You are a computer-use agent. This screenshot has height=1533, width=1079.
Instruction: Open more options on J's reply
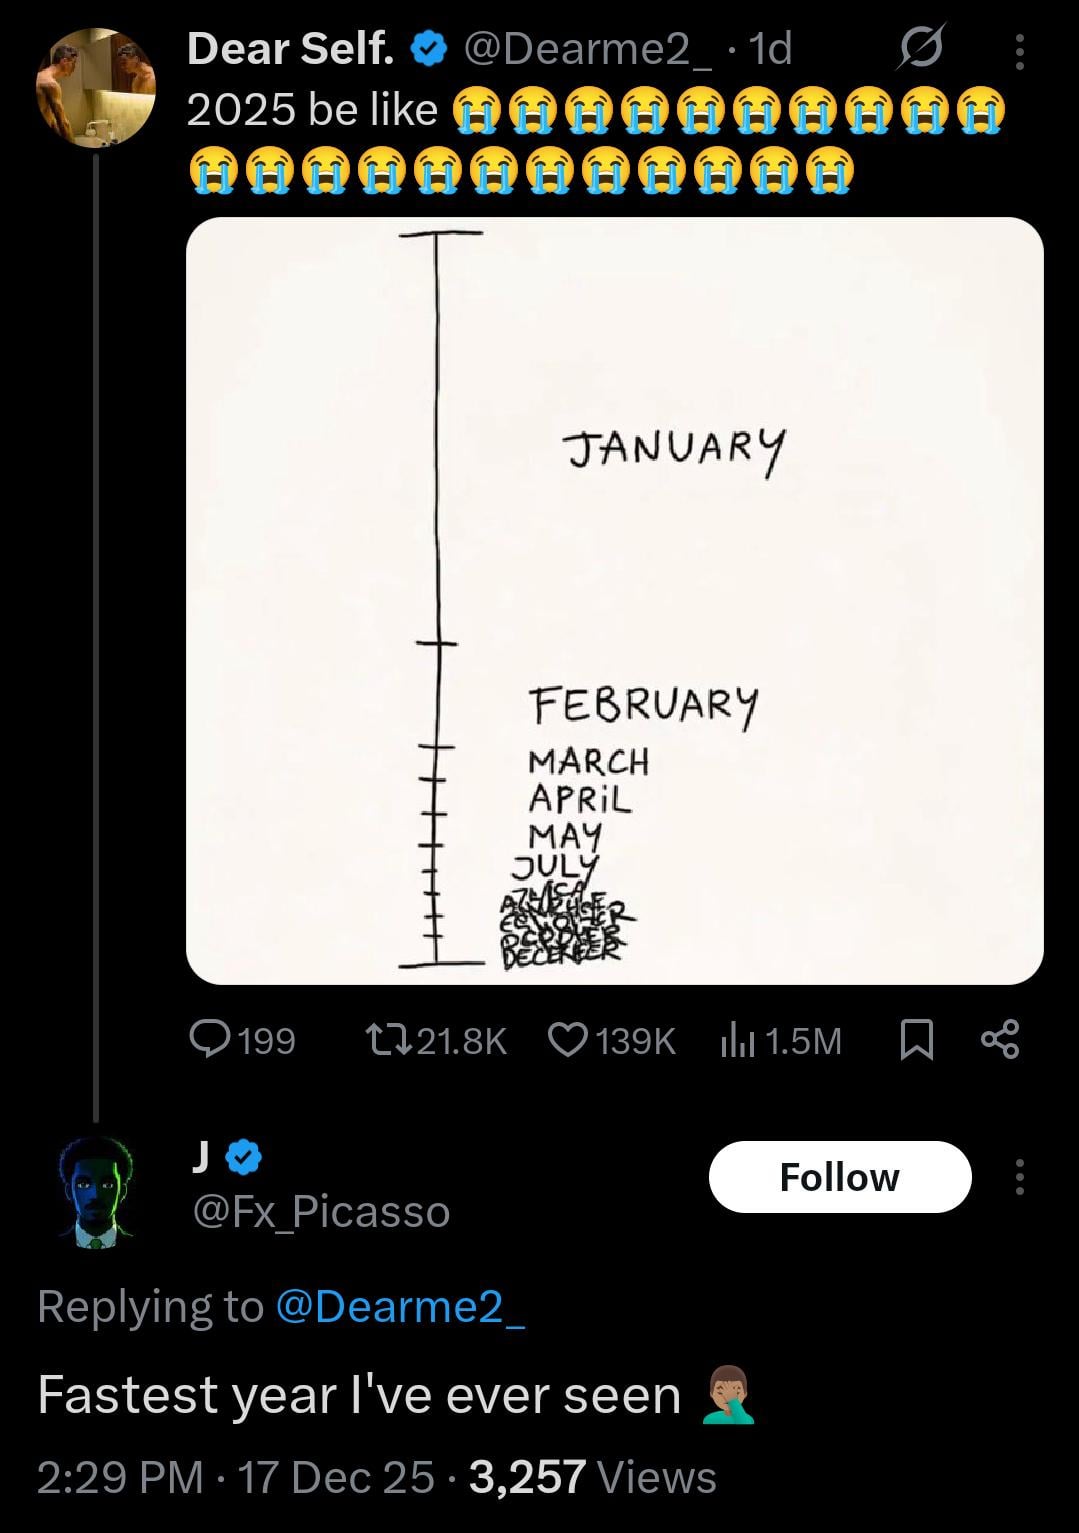tap(1019, 1177)
